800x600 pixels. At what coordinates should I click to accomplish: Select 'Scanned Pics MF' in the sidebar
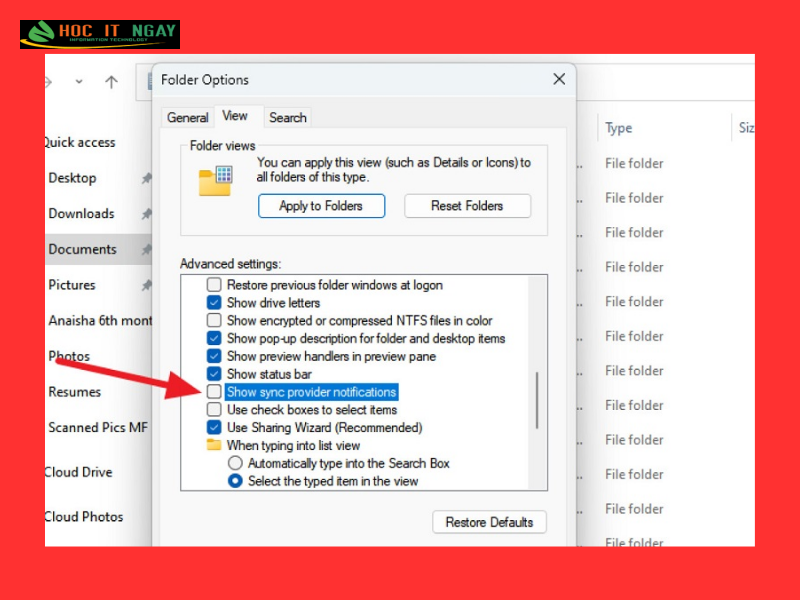click(98, 428)
